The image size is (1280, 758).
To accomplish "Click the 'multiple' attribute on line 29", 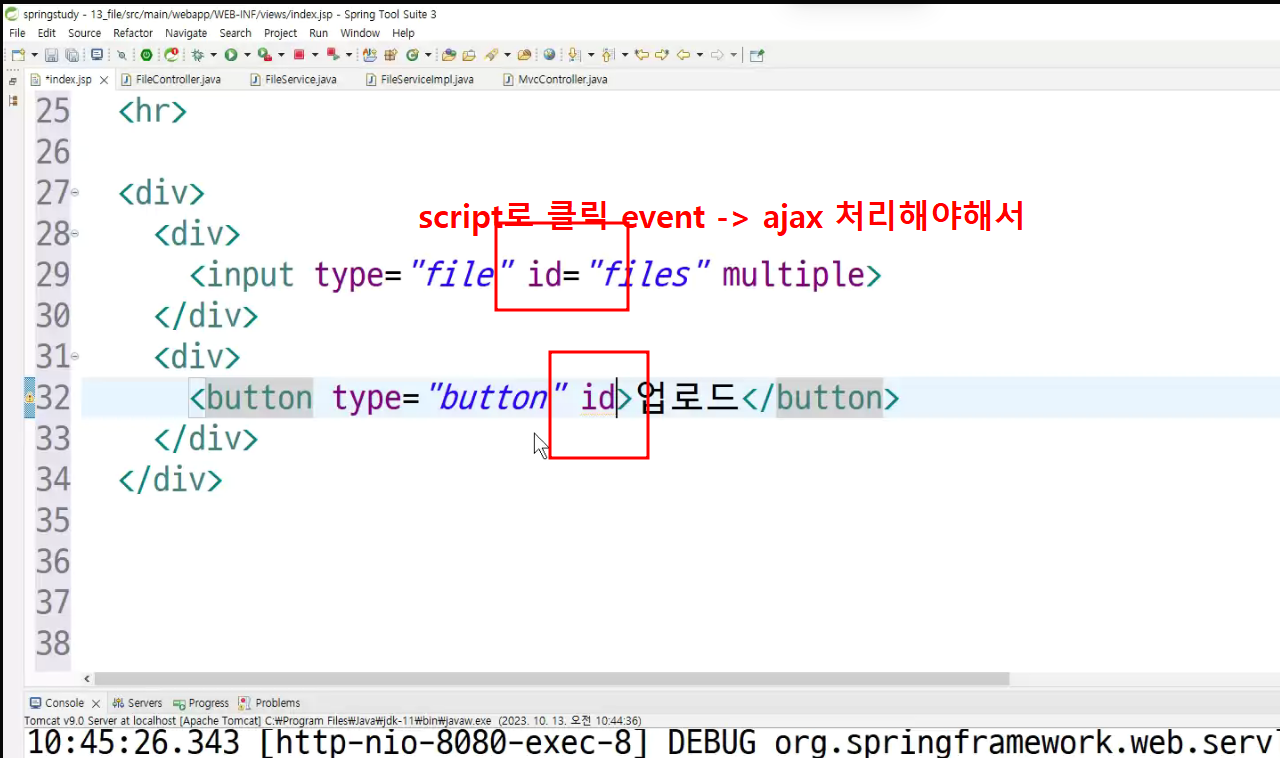I will [x=794, y=274].
